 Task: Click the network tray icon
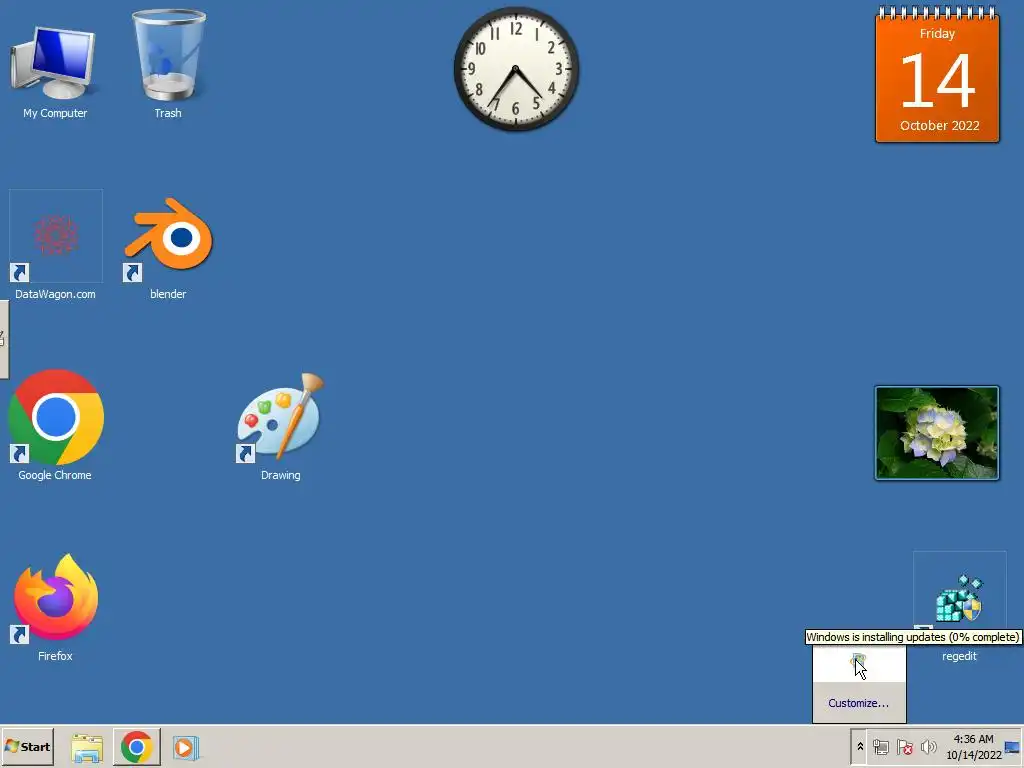[x=881, y=747]
